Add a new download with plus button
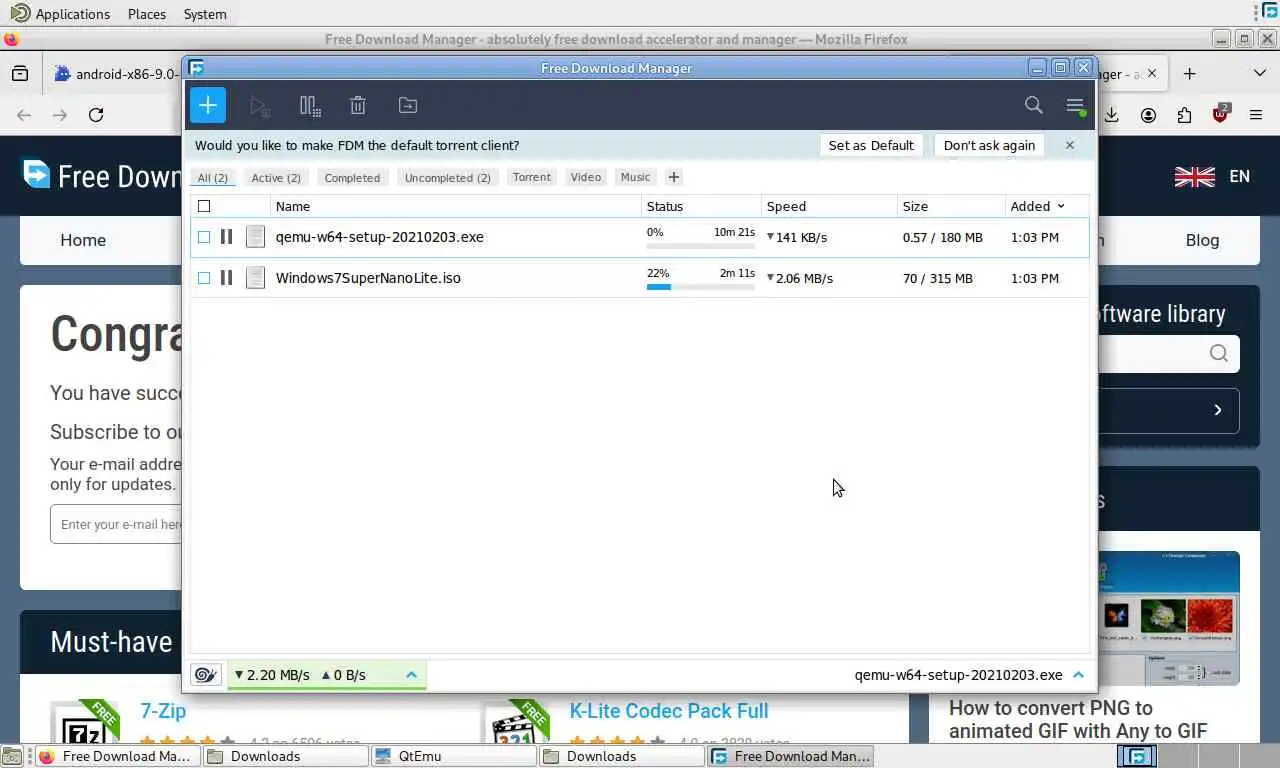Screen dimensions: 1280x768 [208, 105]
